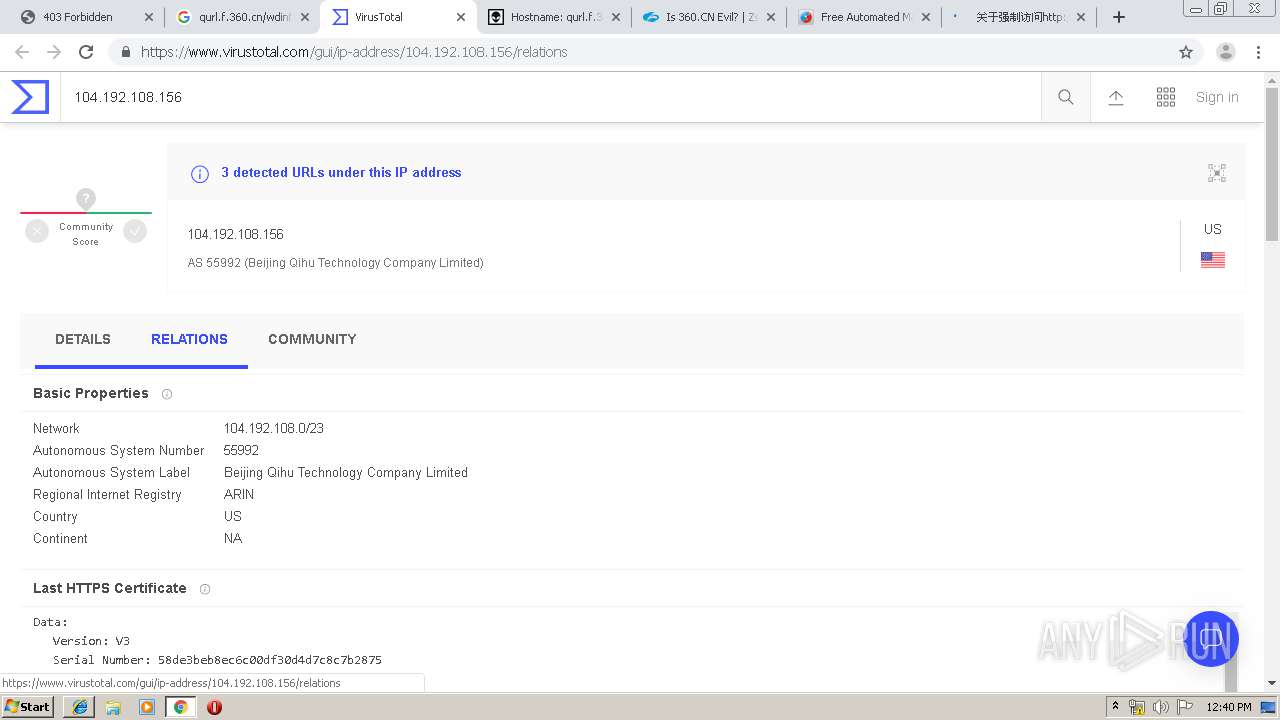Screen dimensions: 1280x720
Task: Click the info icon beside detected URLs
Action: pos(200,174)
